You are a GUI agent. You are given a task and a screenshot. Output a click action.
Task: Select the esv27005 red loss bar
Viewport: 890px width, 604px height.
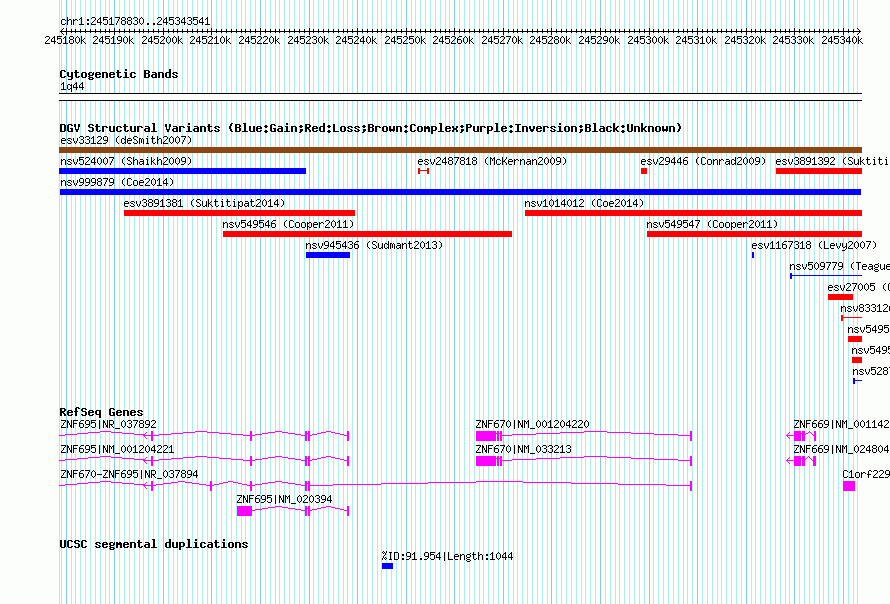click(841, 297)
